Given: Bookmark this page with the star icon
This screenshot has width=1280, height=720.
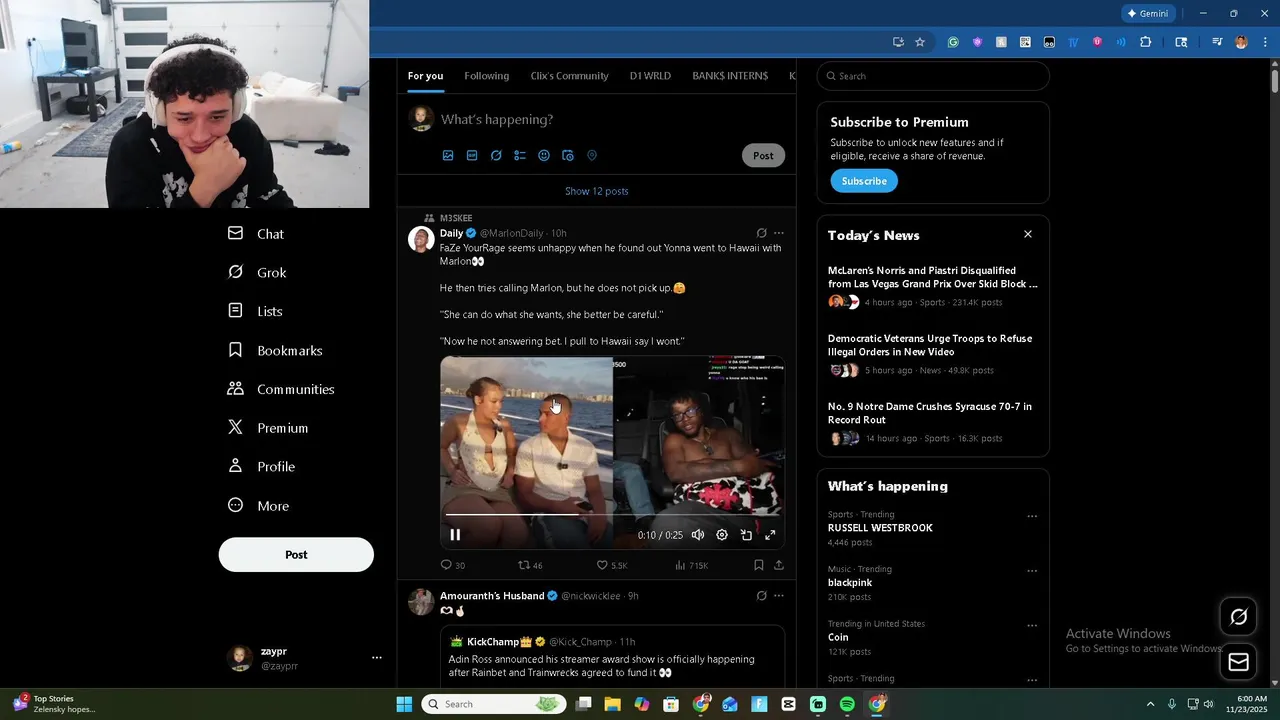Looking at the screenshot, I should [920, 42].
